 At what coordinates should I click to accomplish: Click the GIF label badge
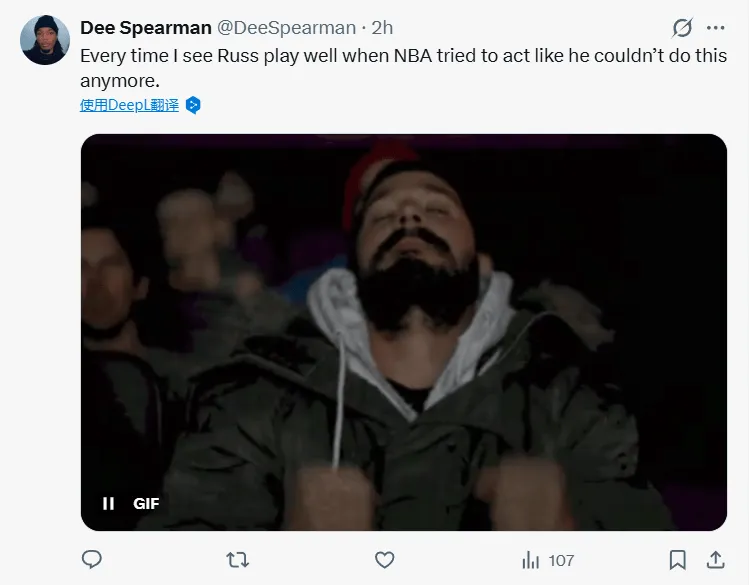click(146, 503)
